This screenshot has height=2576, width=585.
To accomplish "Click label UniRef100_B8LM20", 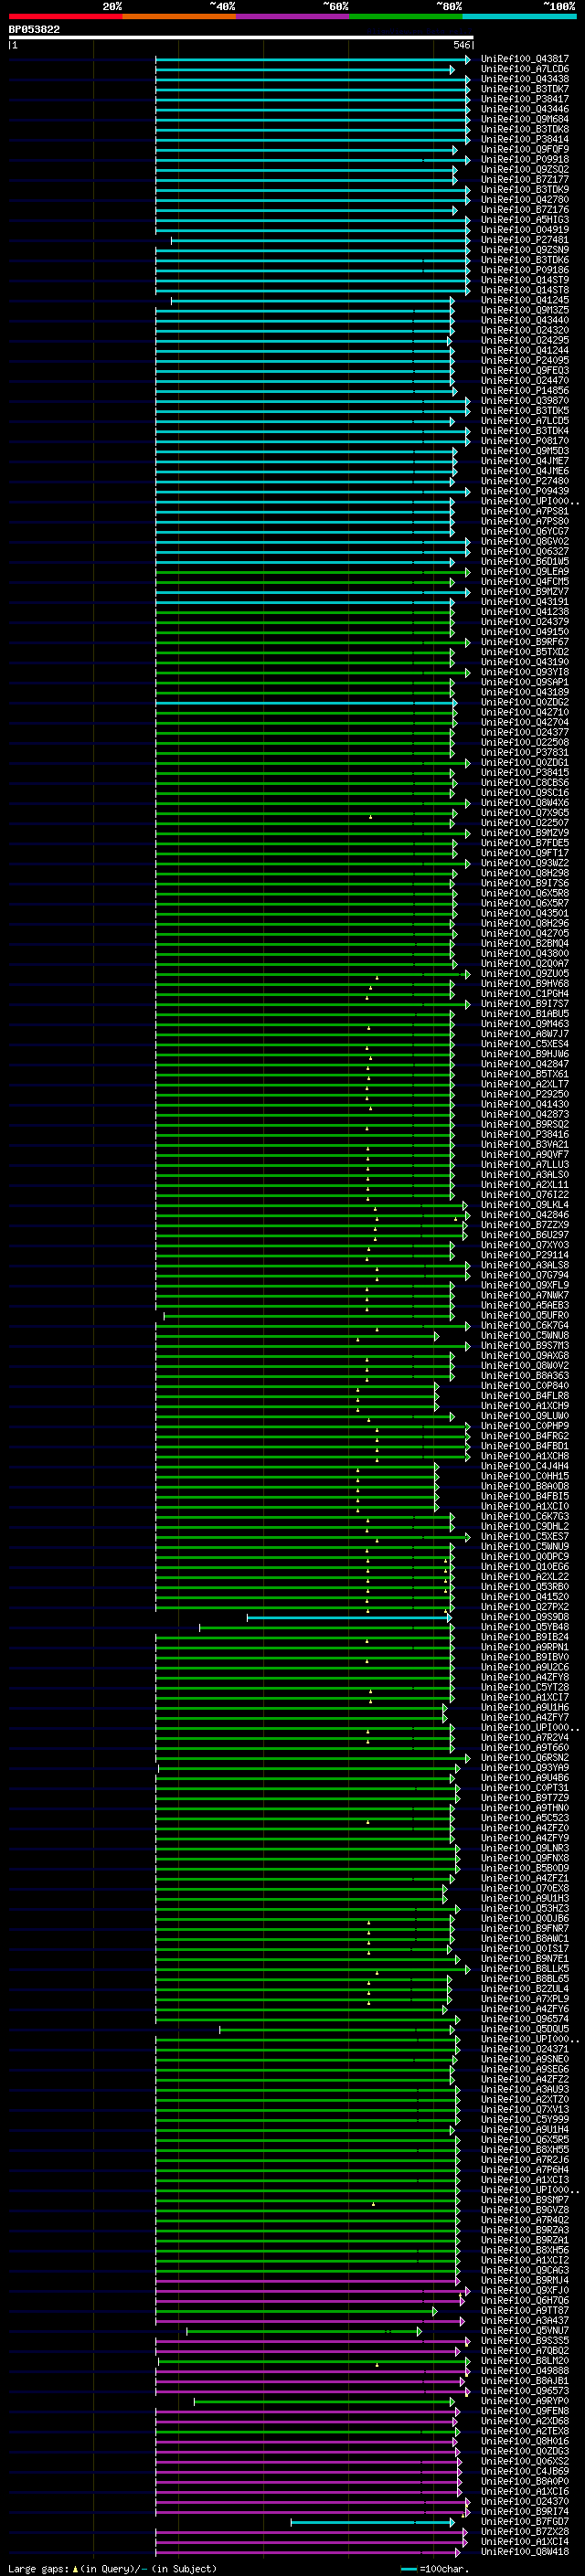I will coord(524,2361).
